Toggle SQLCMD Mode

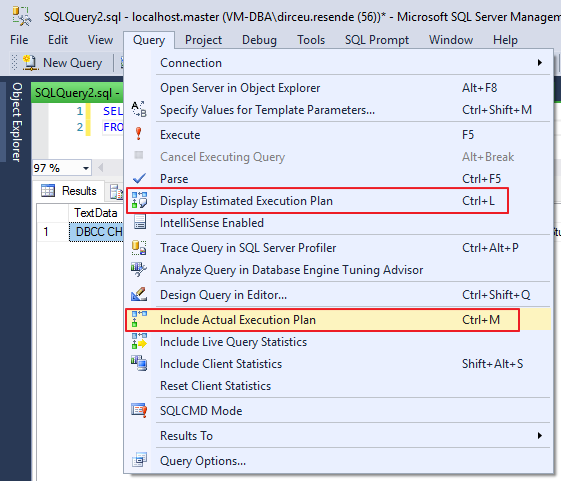click(x=337, y=410)
